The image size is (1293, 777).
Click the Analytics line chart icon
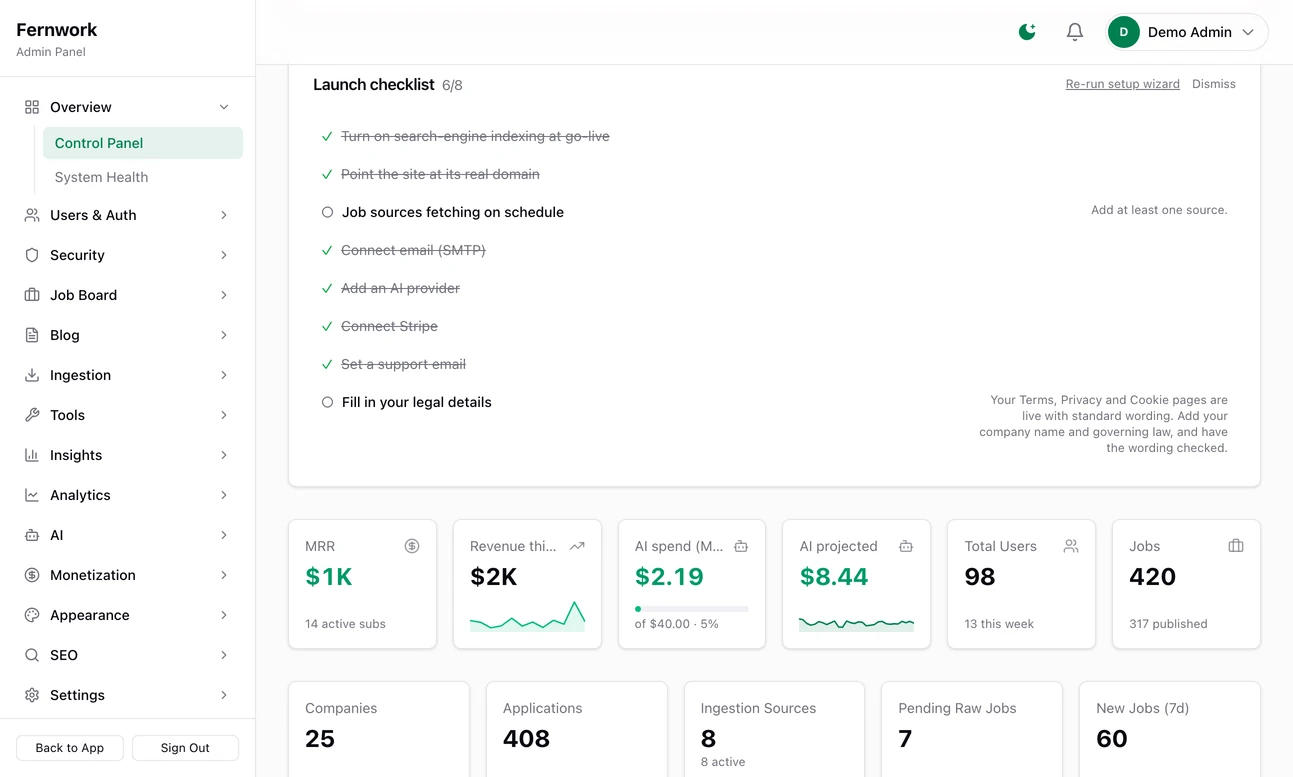[x=32, y=495]
